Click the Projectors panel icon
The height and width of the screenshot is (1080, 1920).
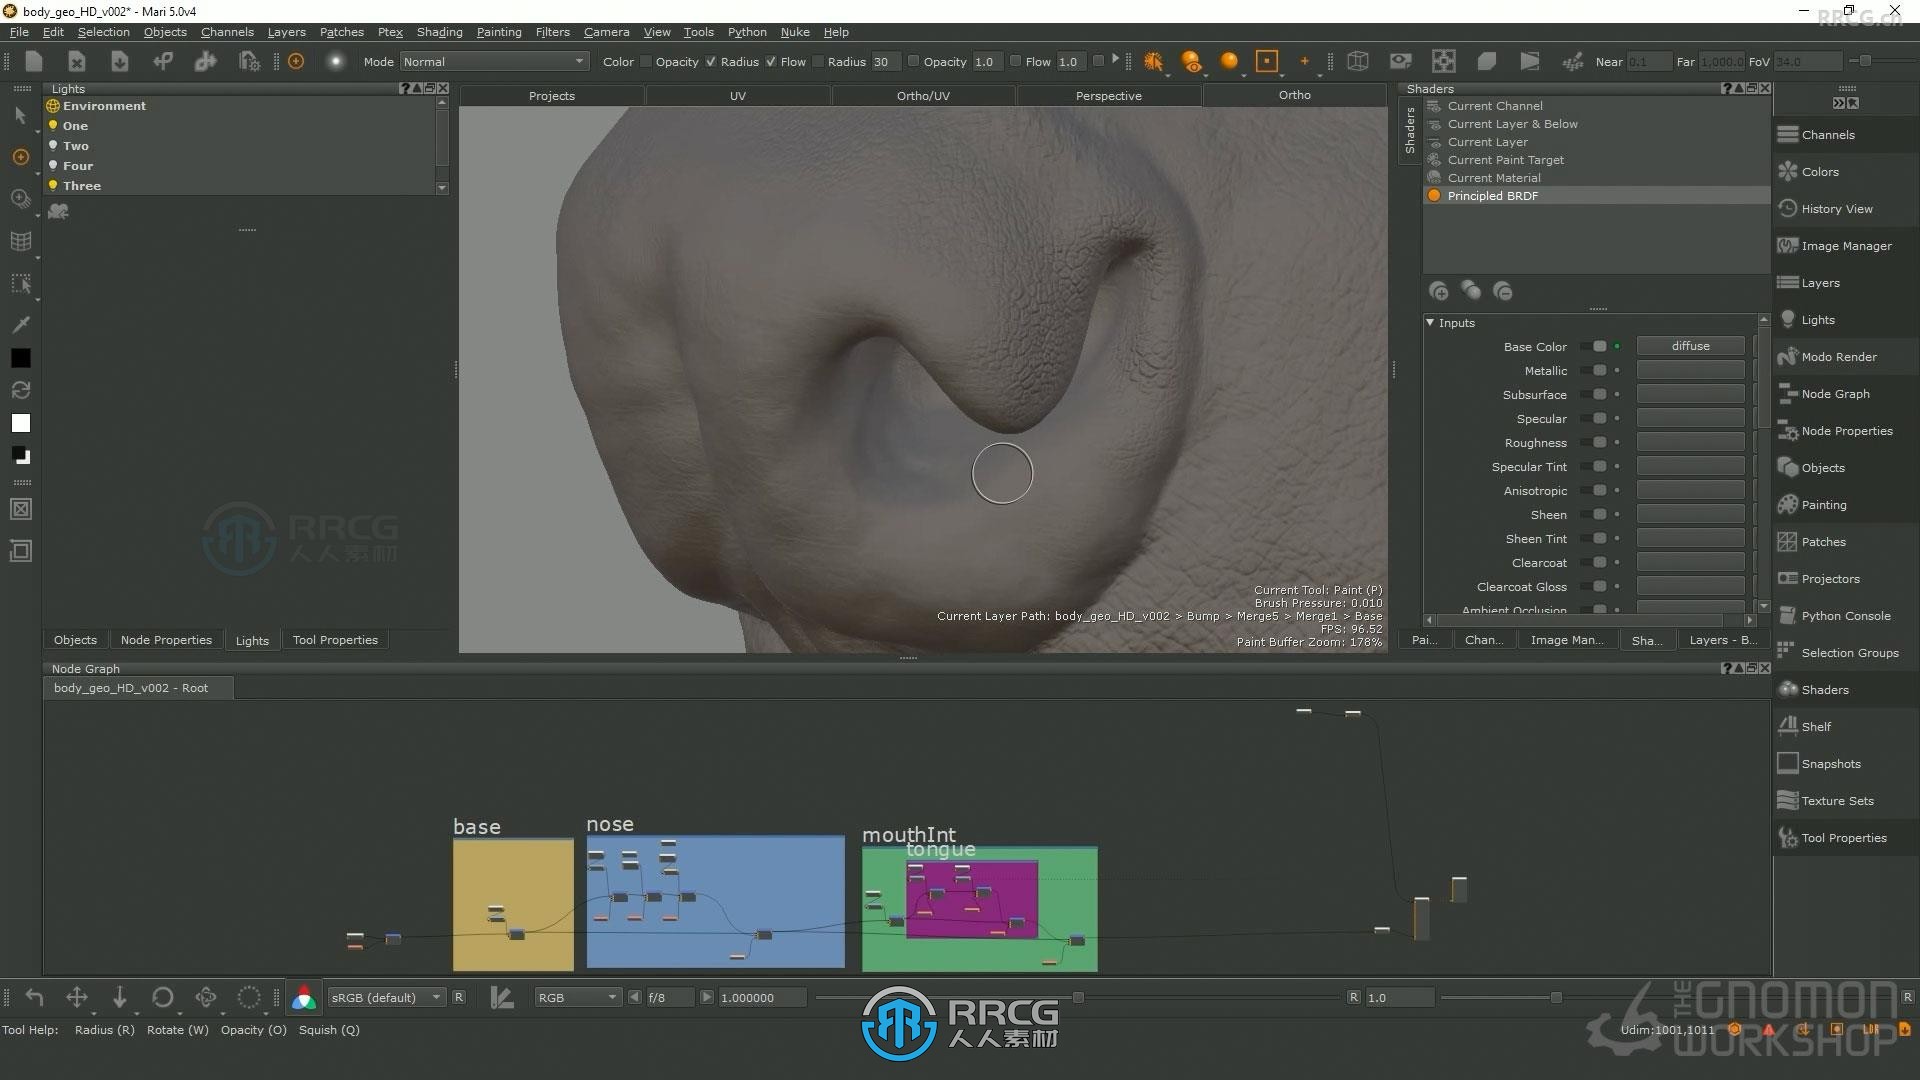[x=1788, y=579]
